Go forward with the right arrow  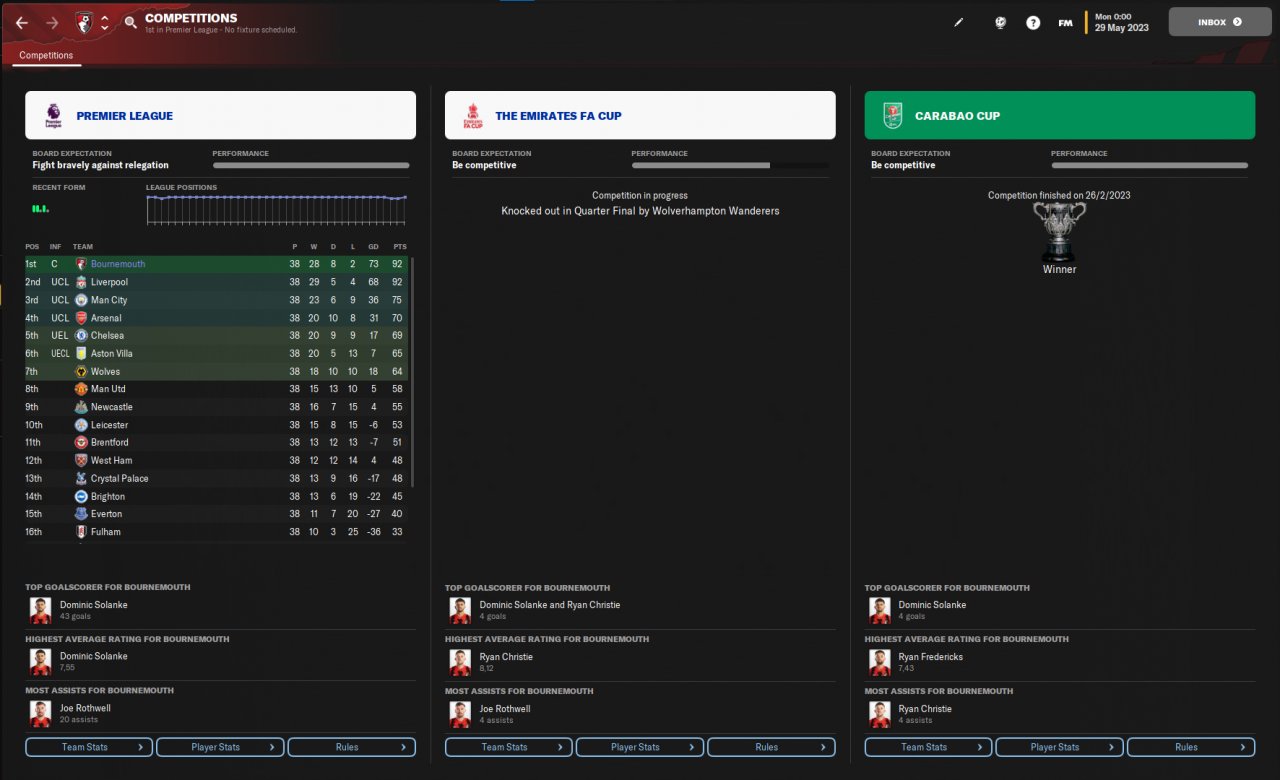click(52, 22)
